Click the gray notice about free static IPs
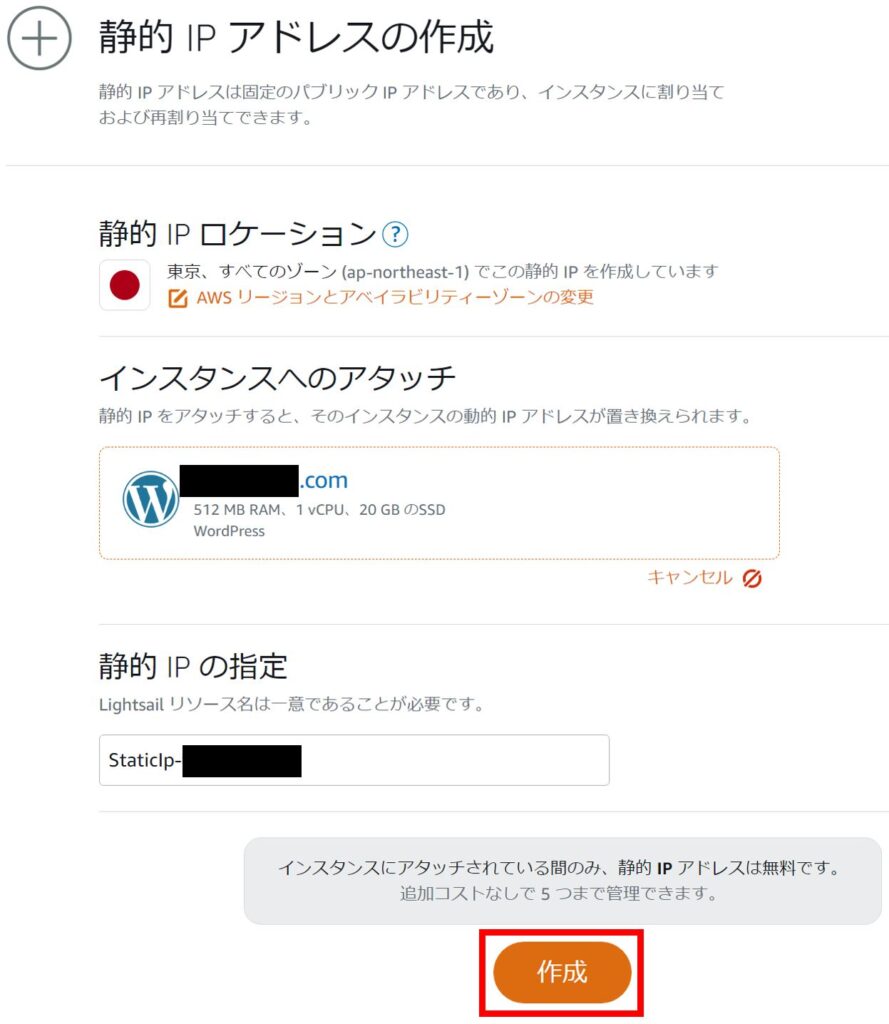889x1024 pixels. (x=562, y=880)
